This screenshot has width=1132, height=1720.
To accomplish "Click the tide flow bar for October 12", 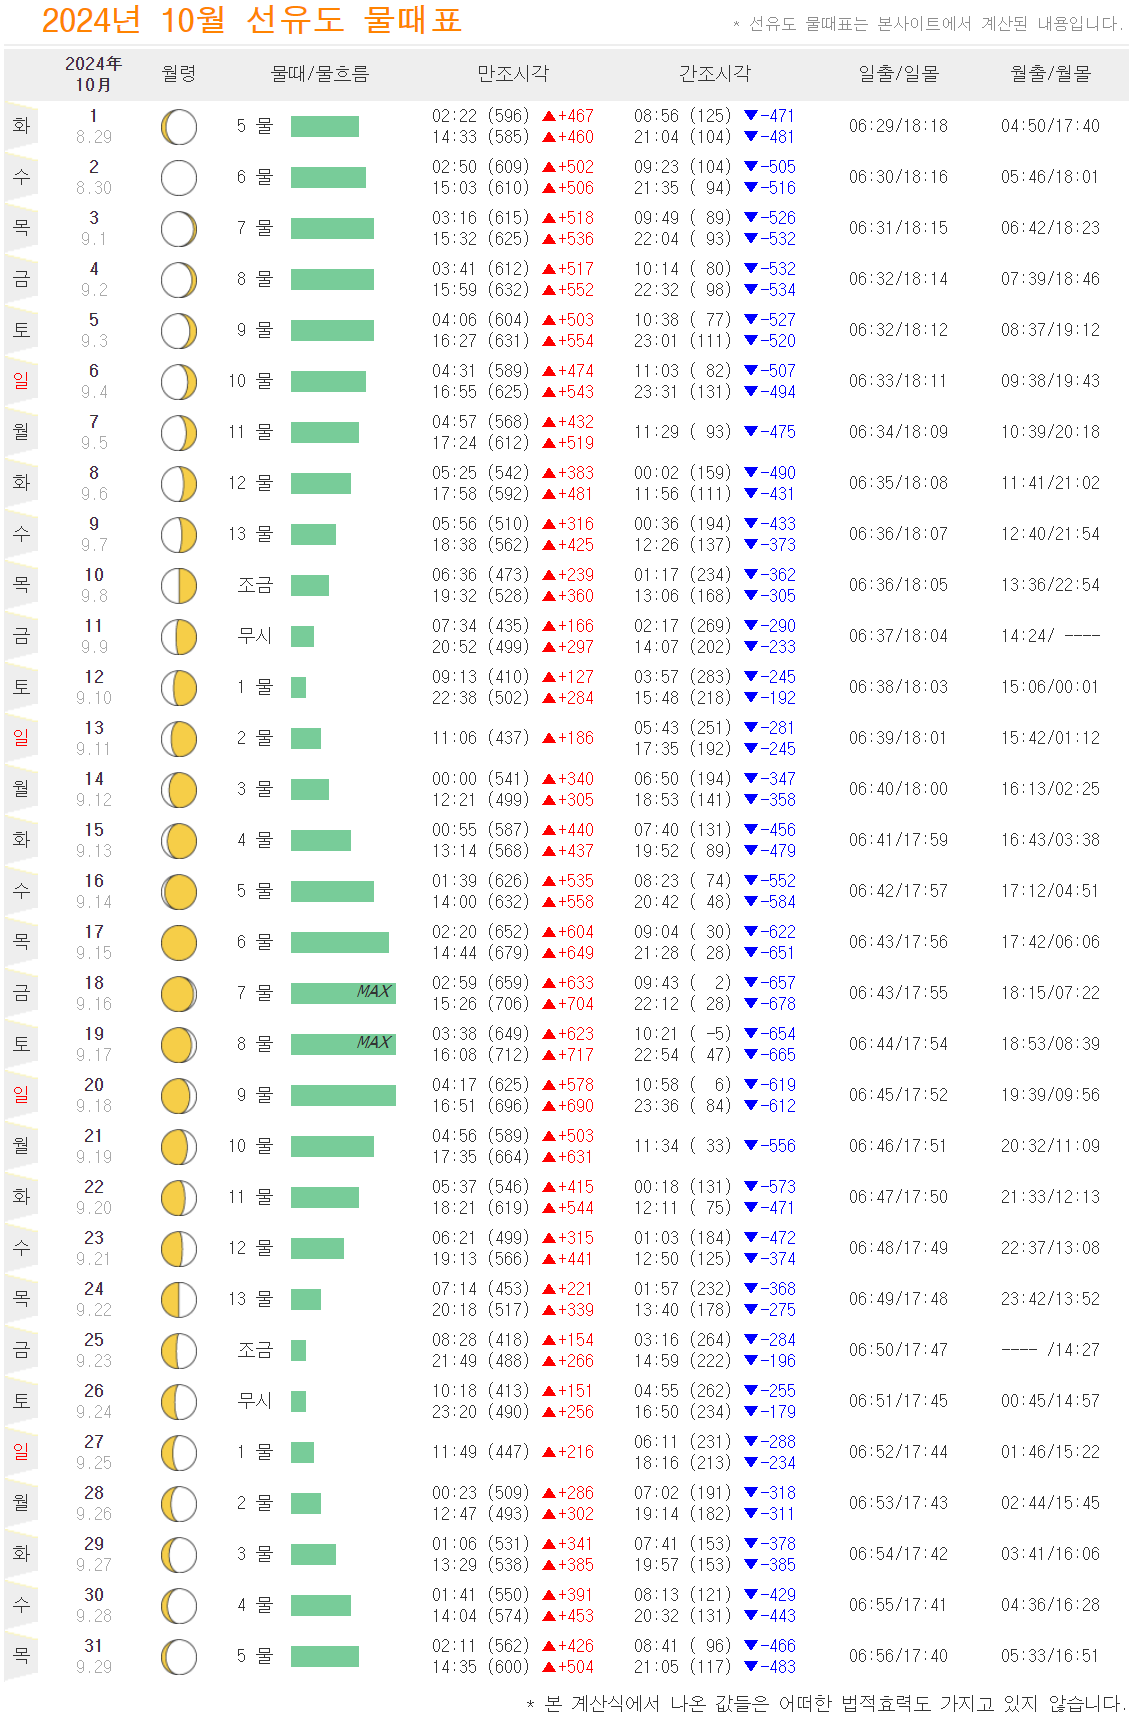I will (x=298, y=687).
